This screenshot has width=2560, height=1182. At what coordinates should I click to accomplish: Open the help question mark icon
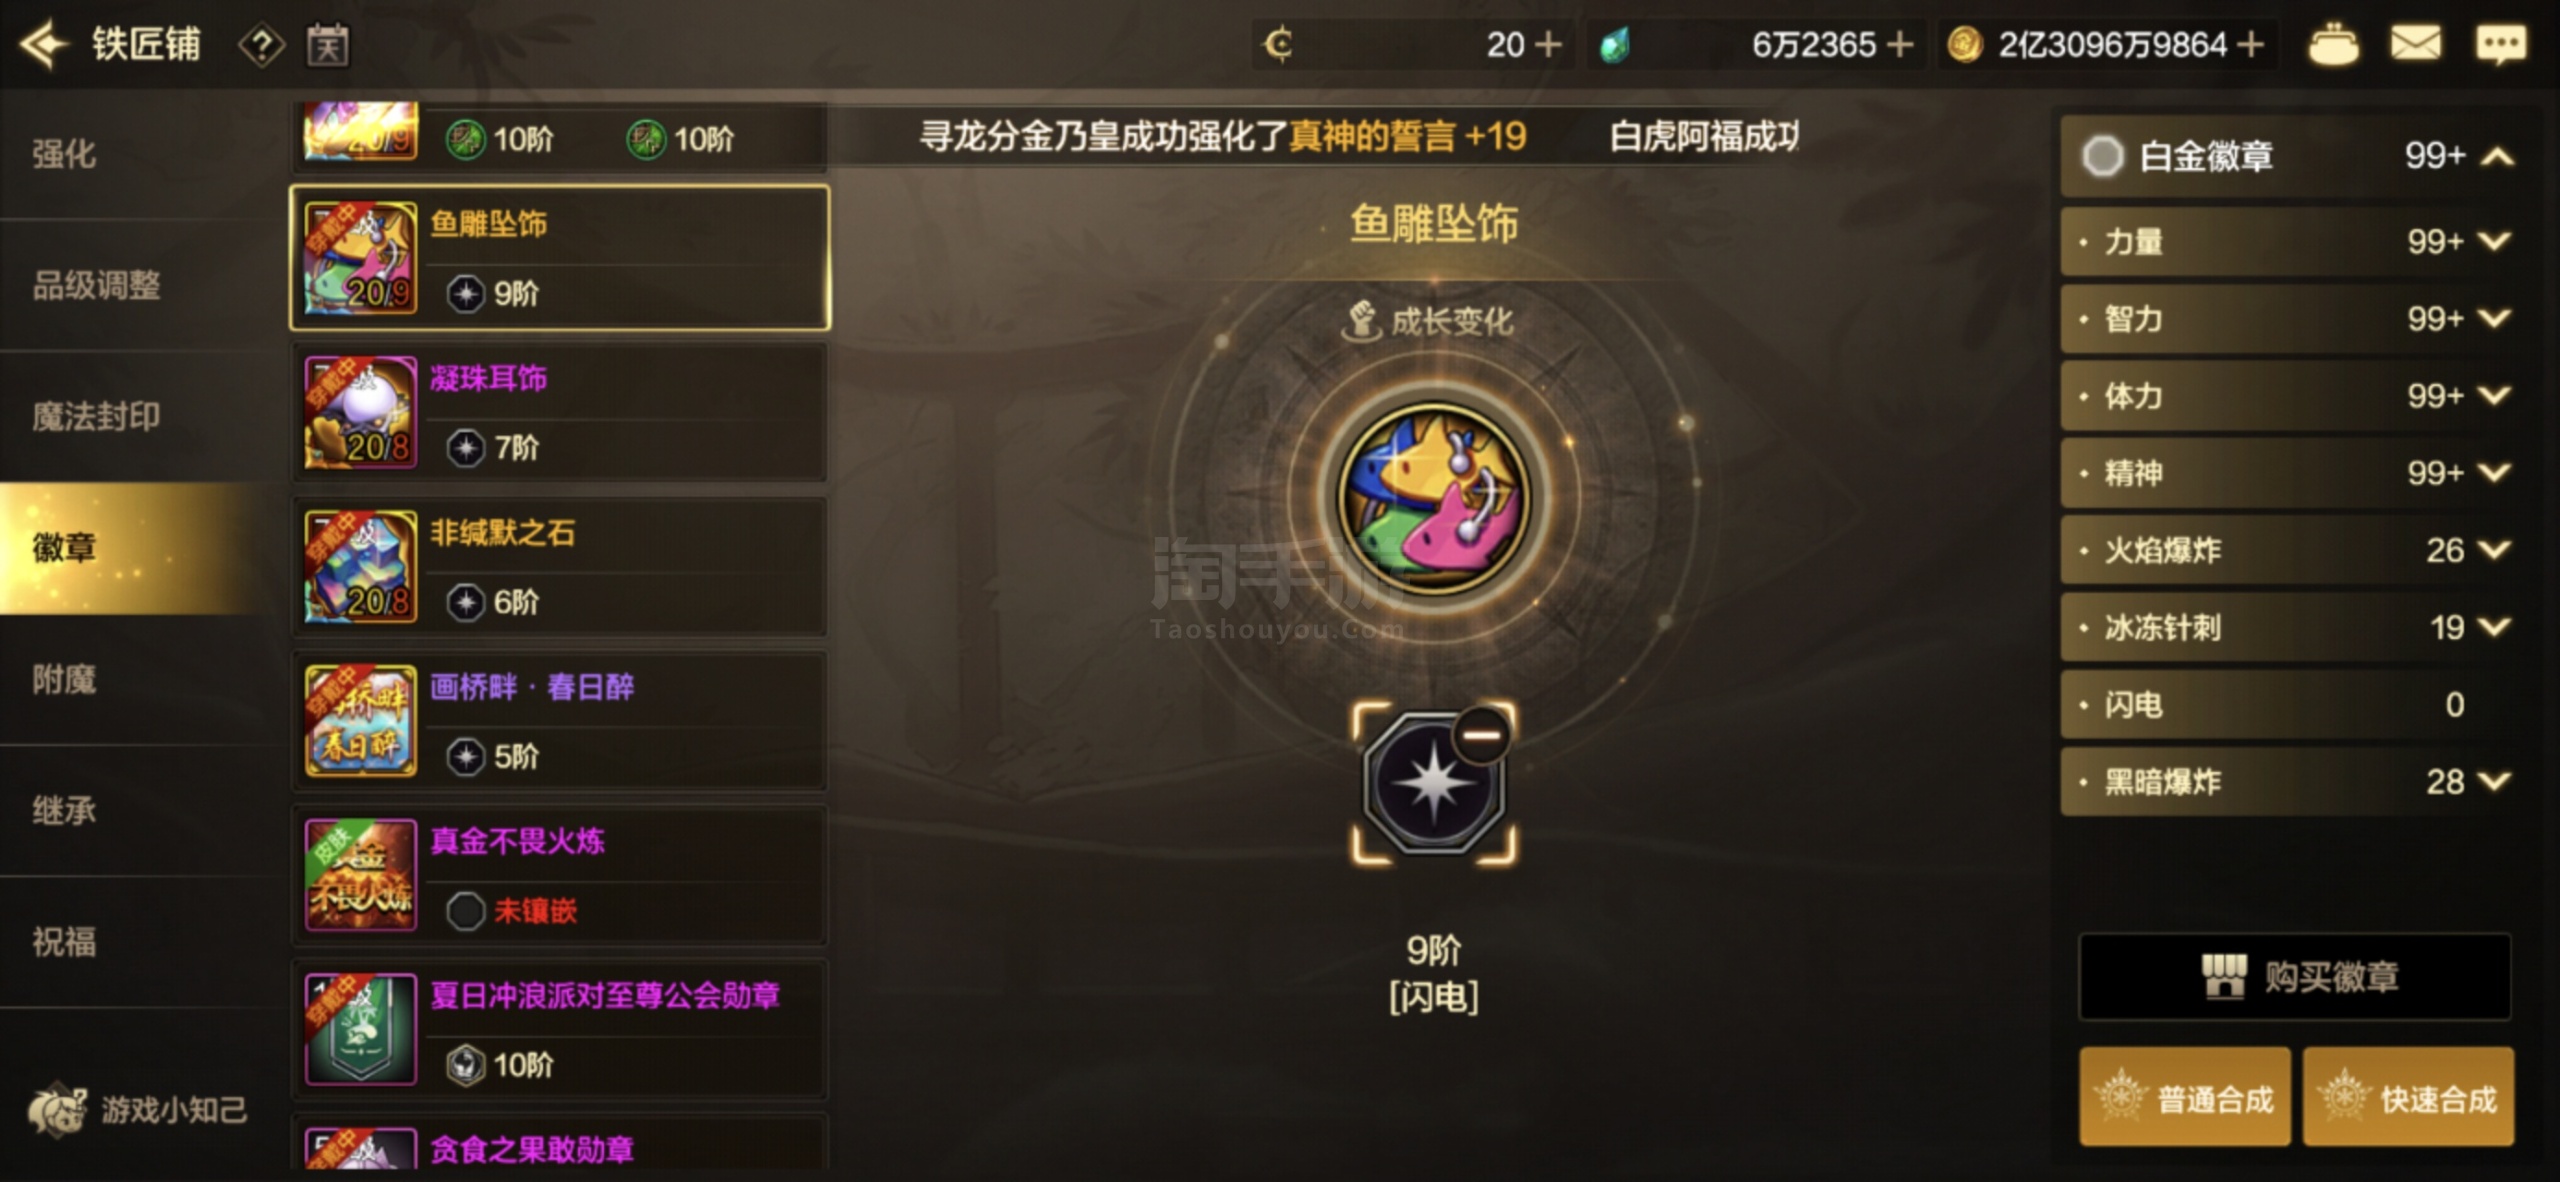click(262, 46)
